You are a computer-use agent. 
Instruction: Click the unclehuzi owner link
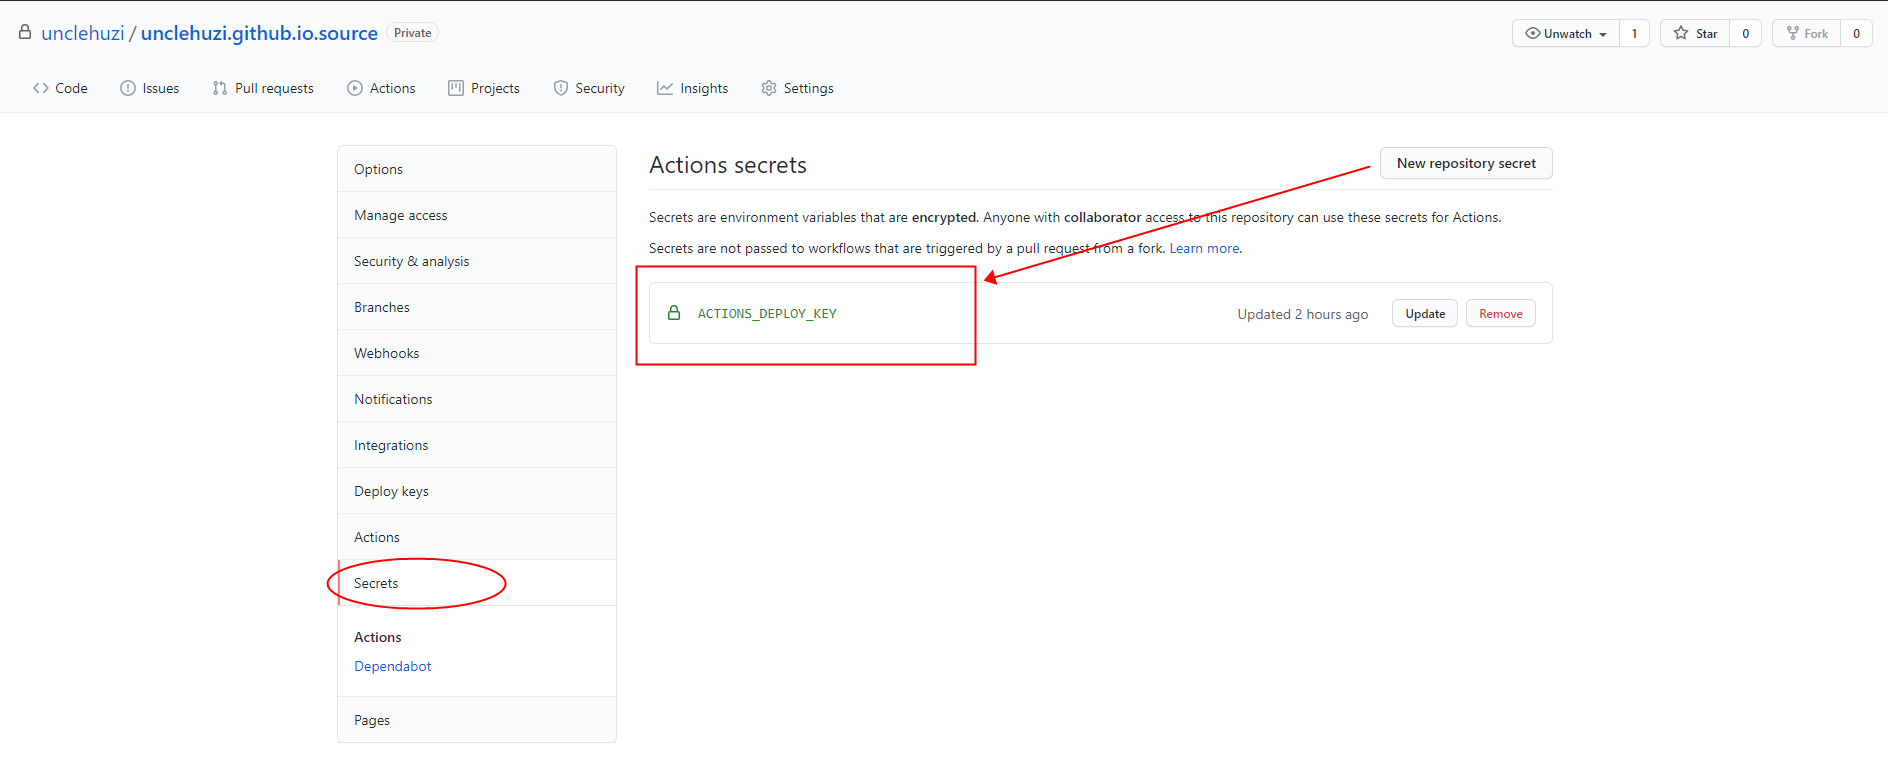[83, 33]
